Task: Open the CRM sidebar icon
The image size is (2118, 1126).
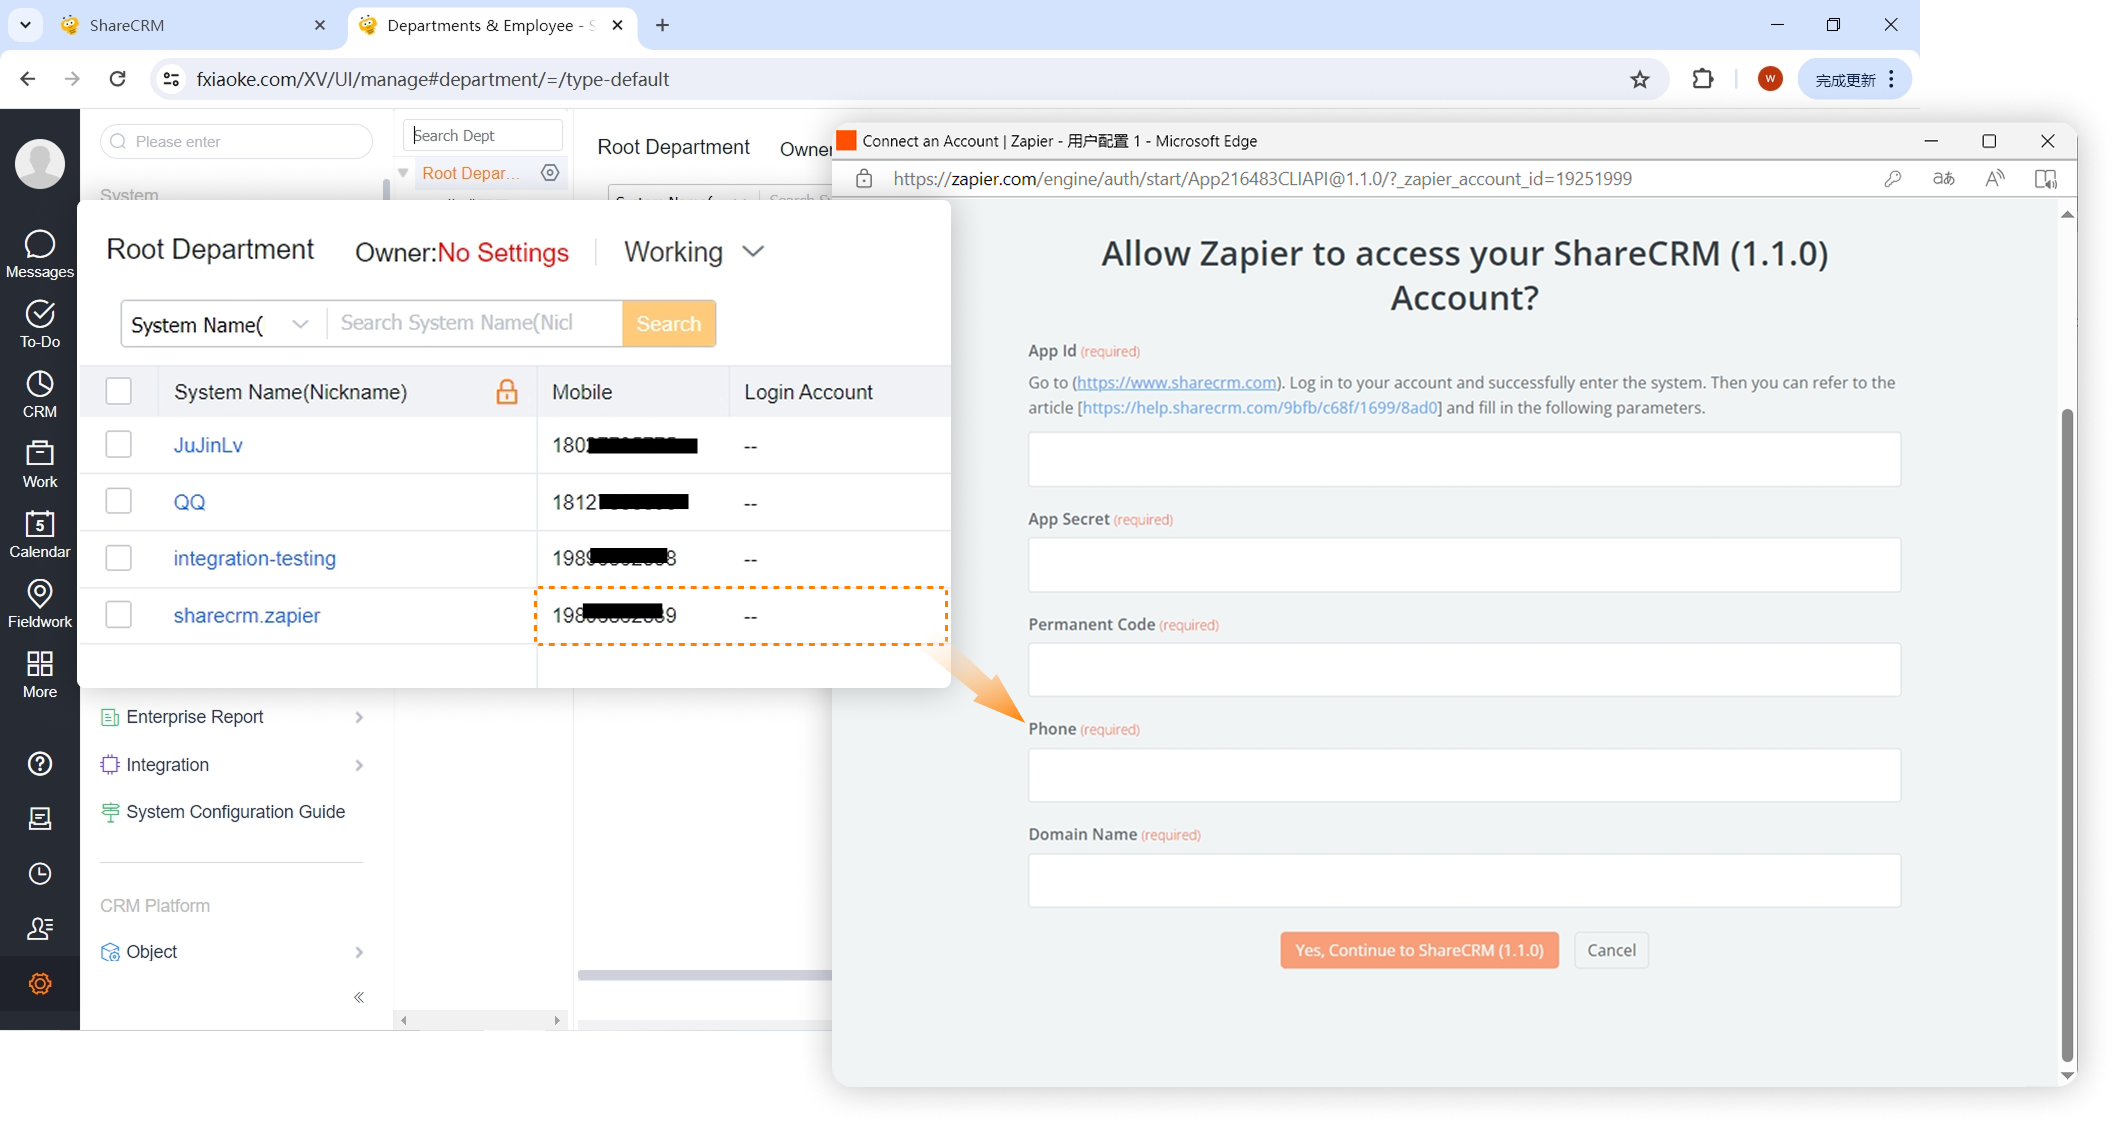Action: tap(40, 394)
